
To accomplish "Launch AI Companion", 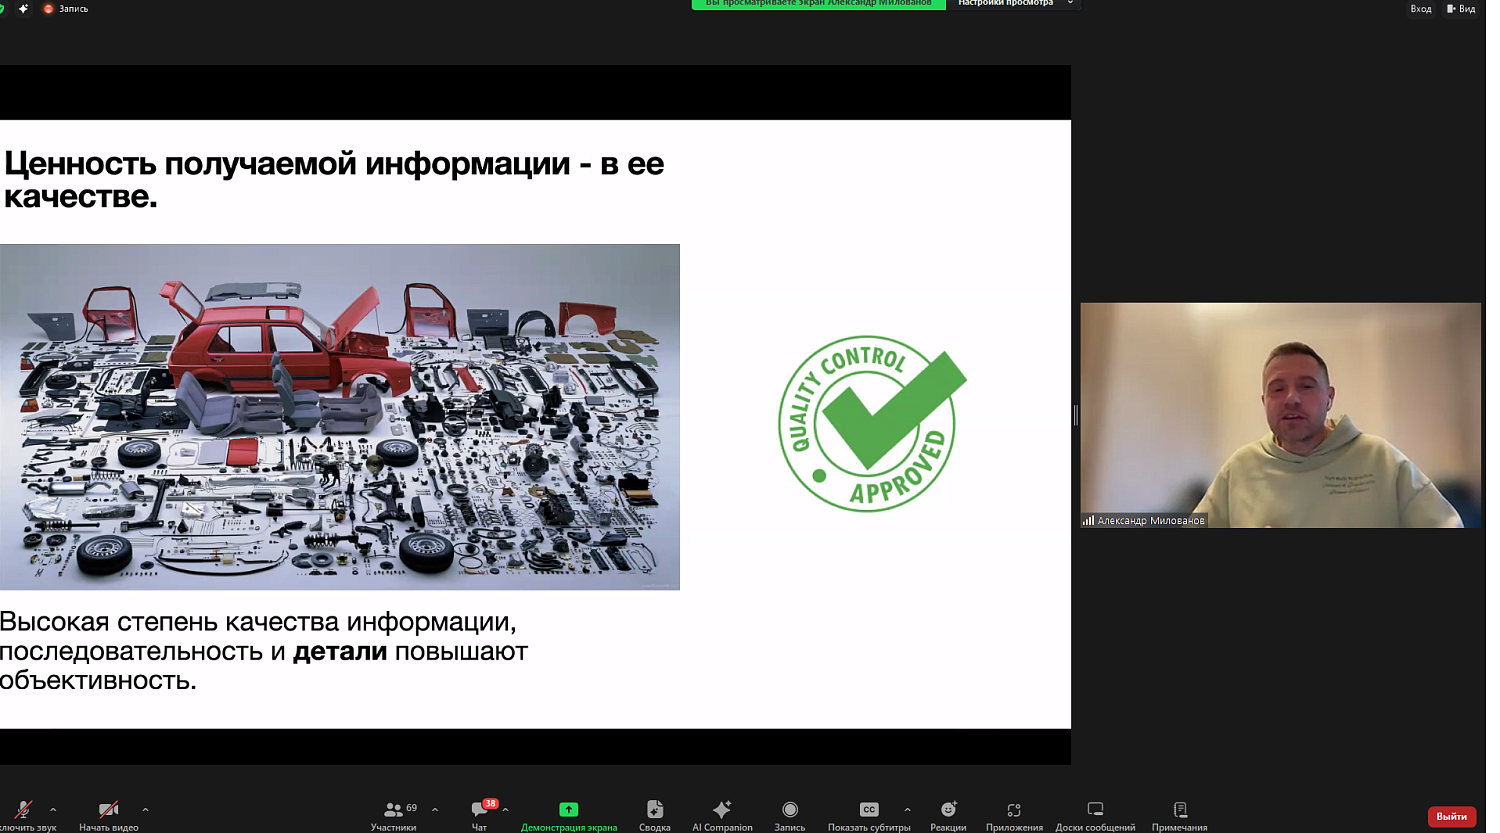I will coord(721,812).
